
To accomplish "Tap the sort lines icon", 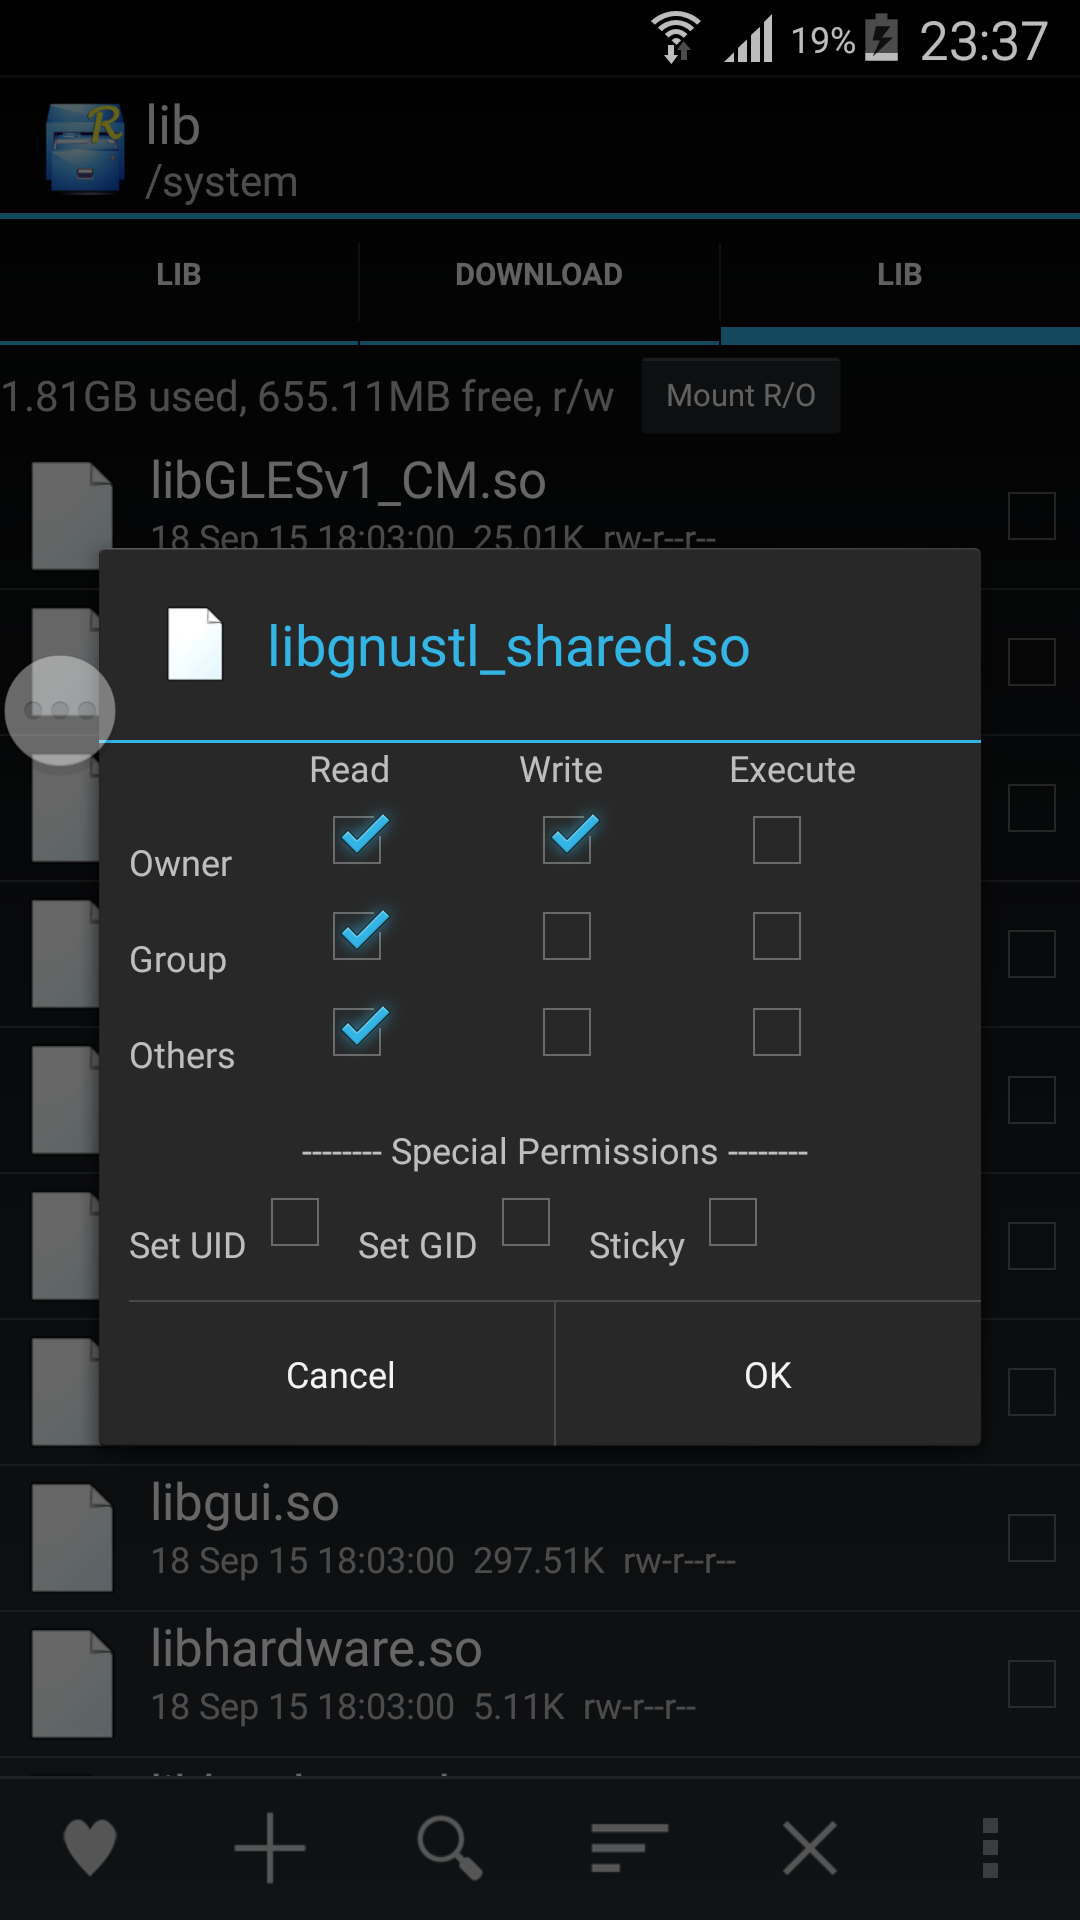I will [x=629, y=1847].
